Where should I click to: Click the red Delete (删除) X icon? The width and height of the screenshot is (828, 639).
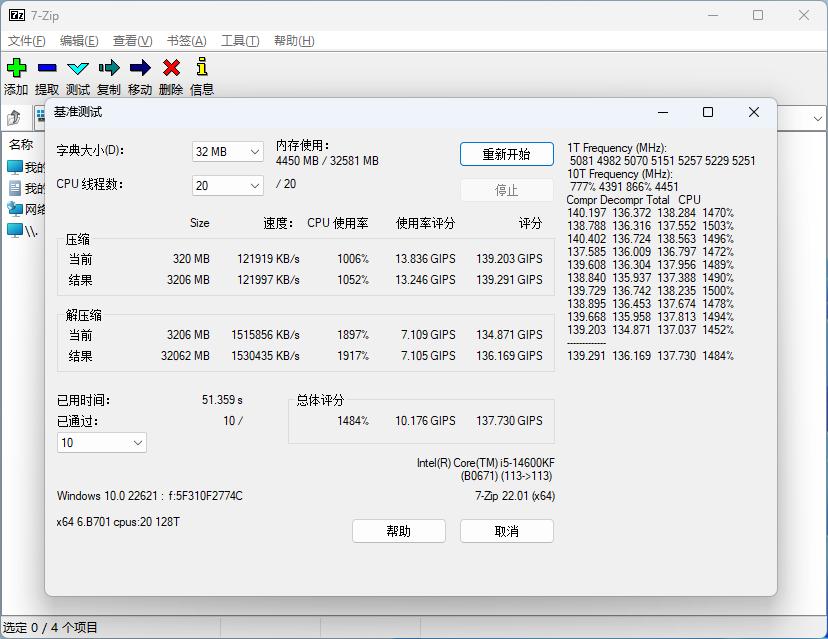tap(171, 68)
